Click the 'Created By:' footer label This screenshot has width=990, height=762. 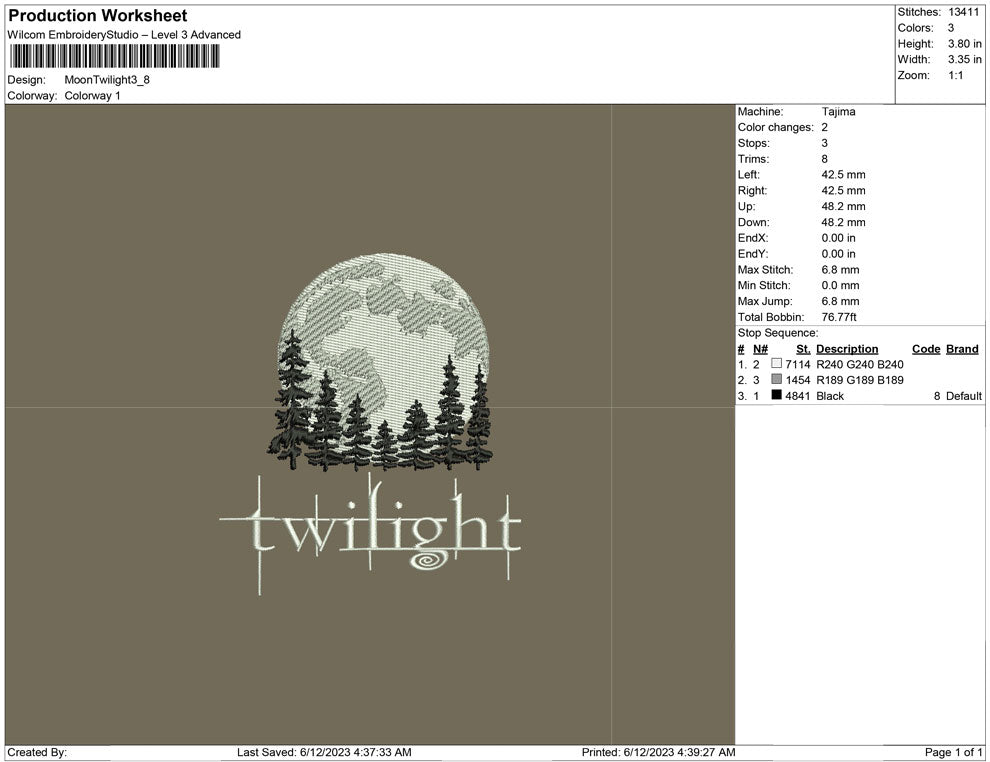37,752
